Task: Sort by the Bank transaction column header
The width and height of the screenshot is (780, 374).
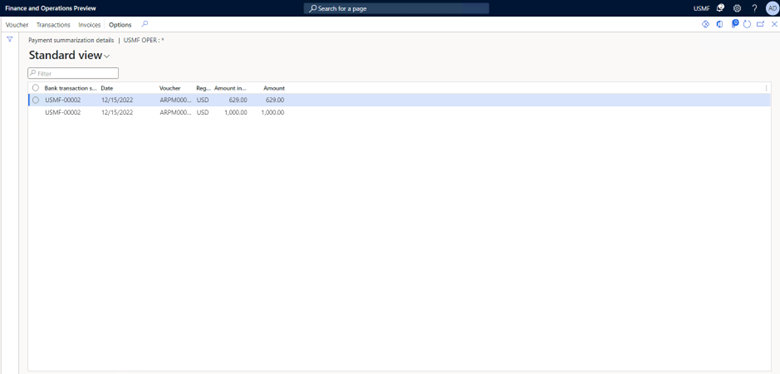Action: pyautogui.click(x=71, y=88)
